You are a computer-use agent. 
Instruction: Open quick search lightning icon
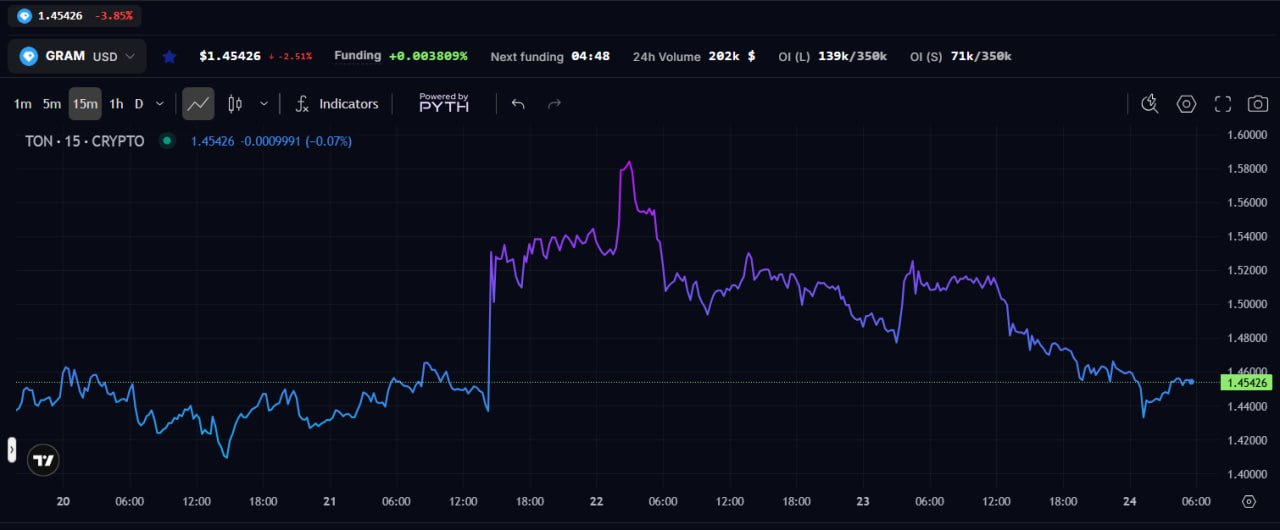[1150, 104]
